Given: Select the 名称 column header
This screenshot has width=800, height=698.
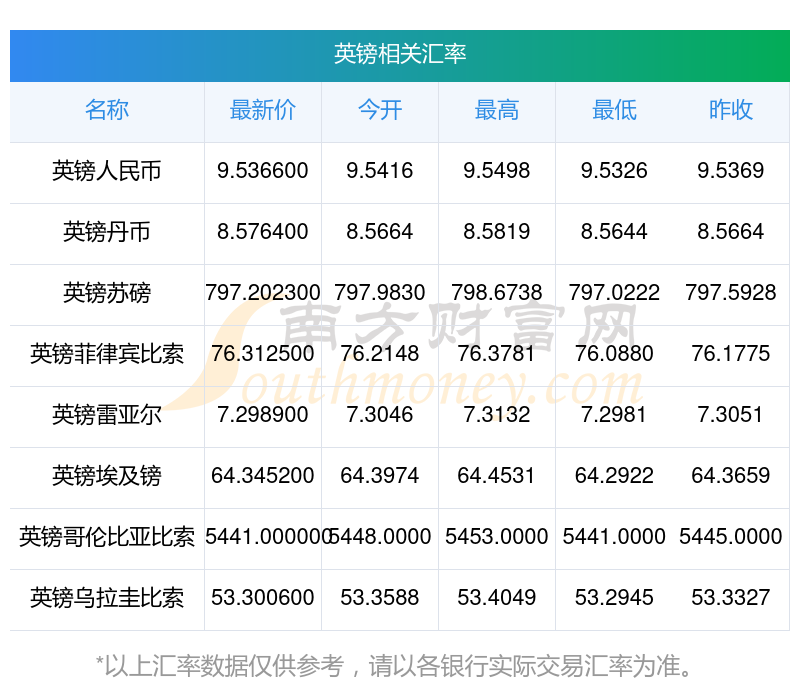Looking at the screenshot, I should pos(107,110).
